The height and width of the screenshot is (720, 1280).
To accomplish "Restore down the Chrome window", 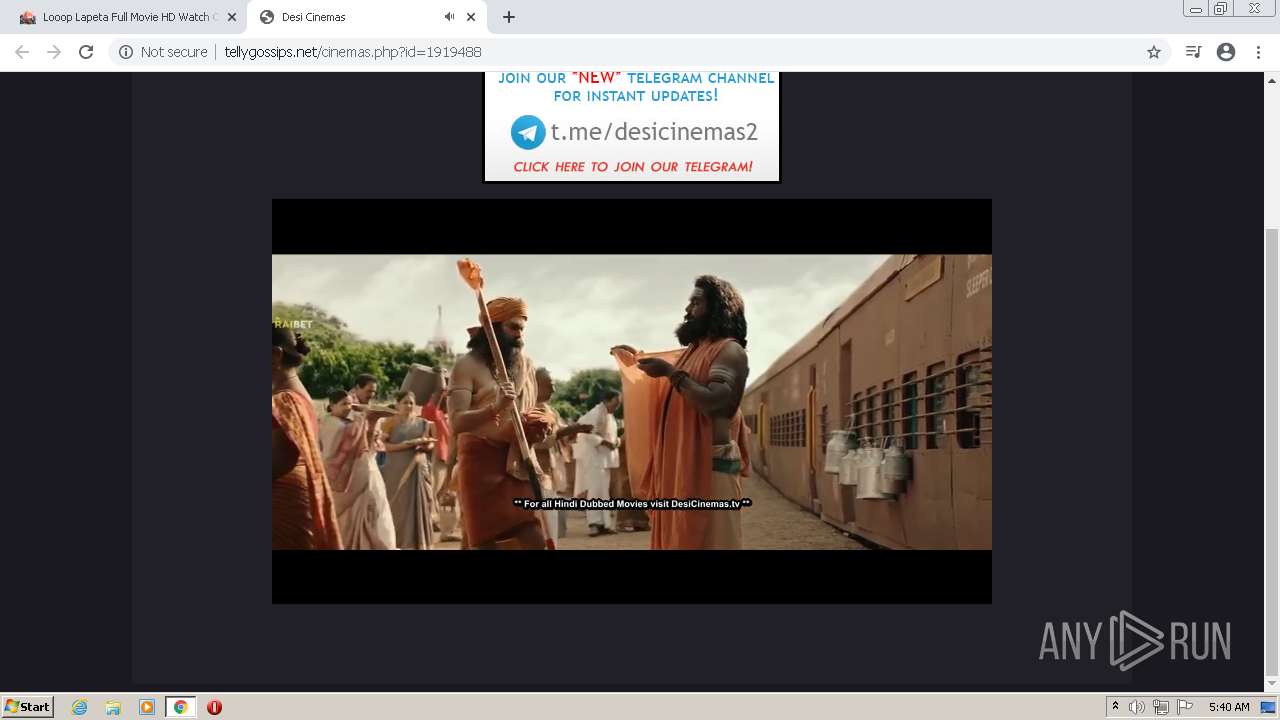I will pos(1221,8).
